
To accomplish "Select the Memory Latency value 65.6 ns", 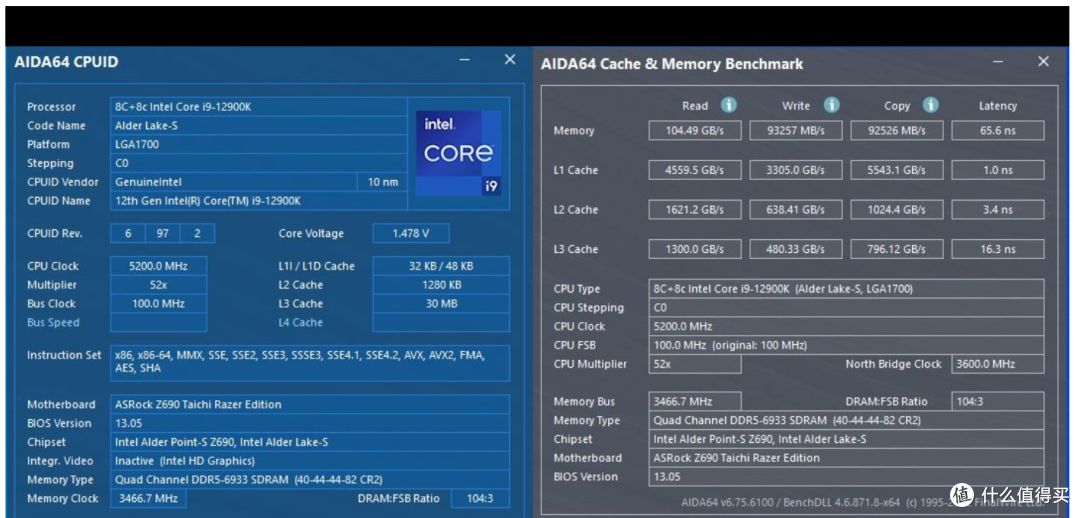I will coord(997,131).
